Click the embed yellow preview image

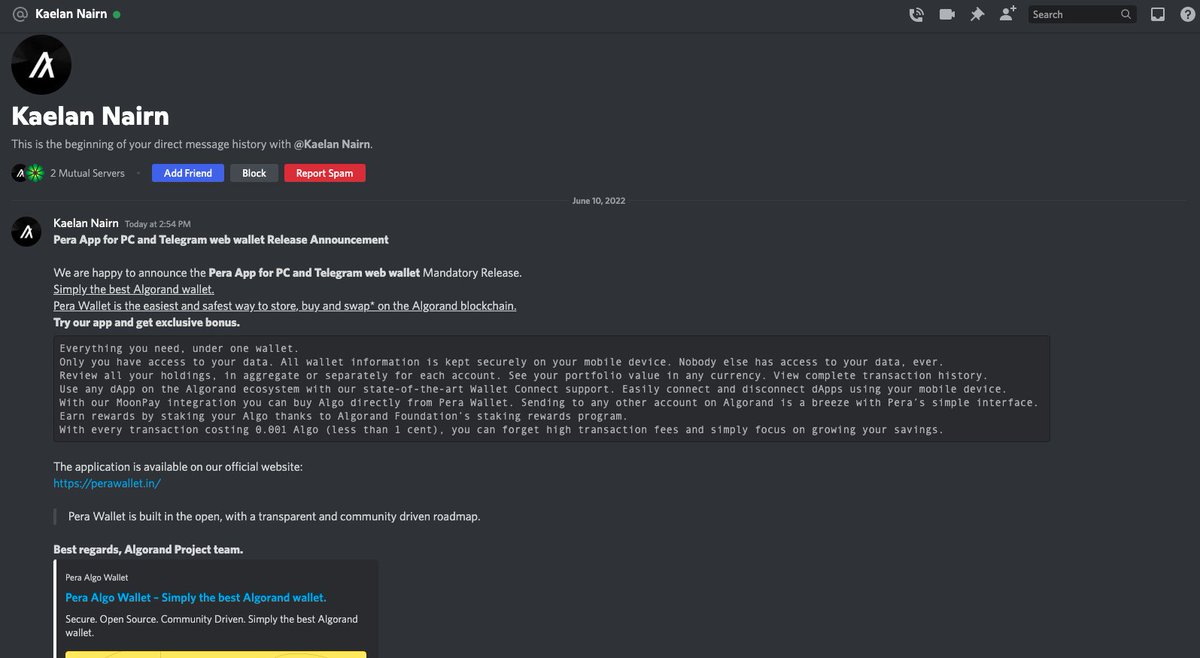(216, 654)
